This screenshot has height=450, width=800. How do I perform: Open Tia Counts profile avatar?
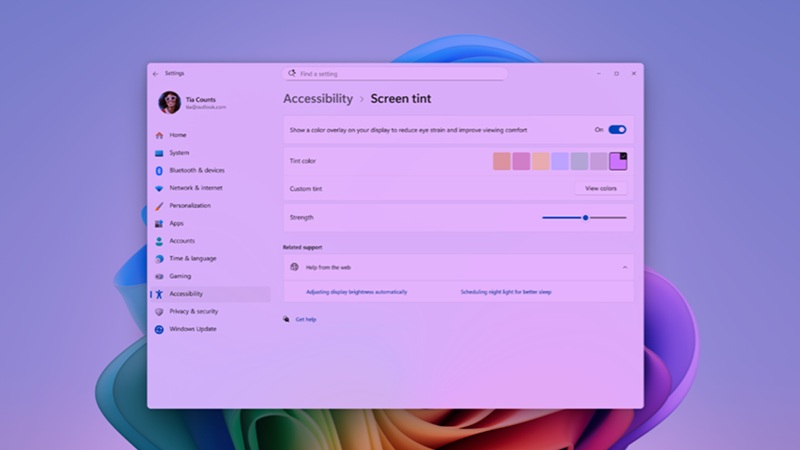[x=169, y=102]
